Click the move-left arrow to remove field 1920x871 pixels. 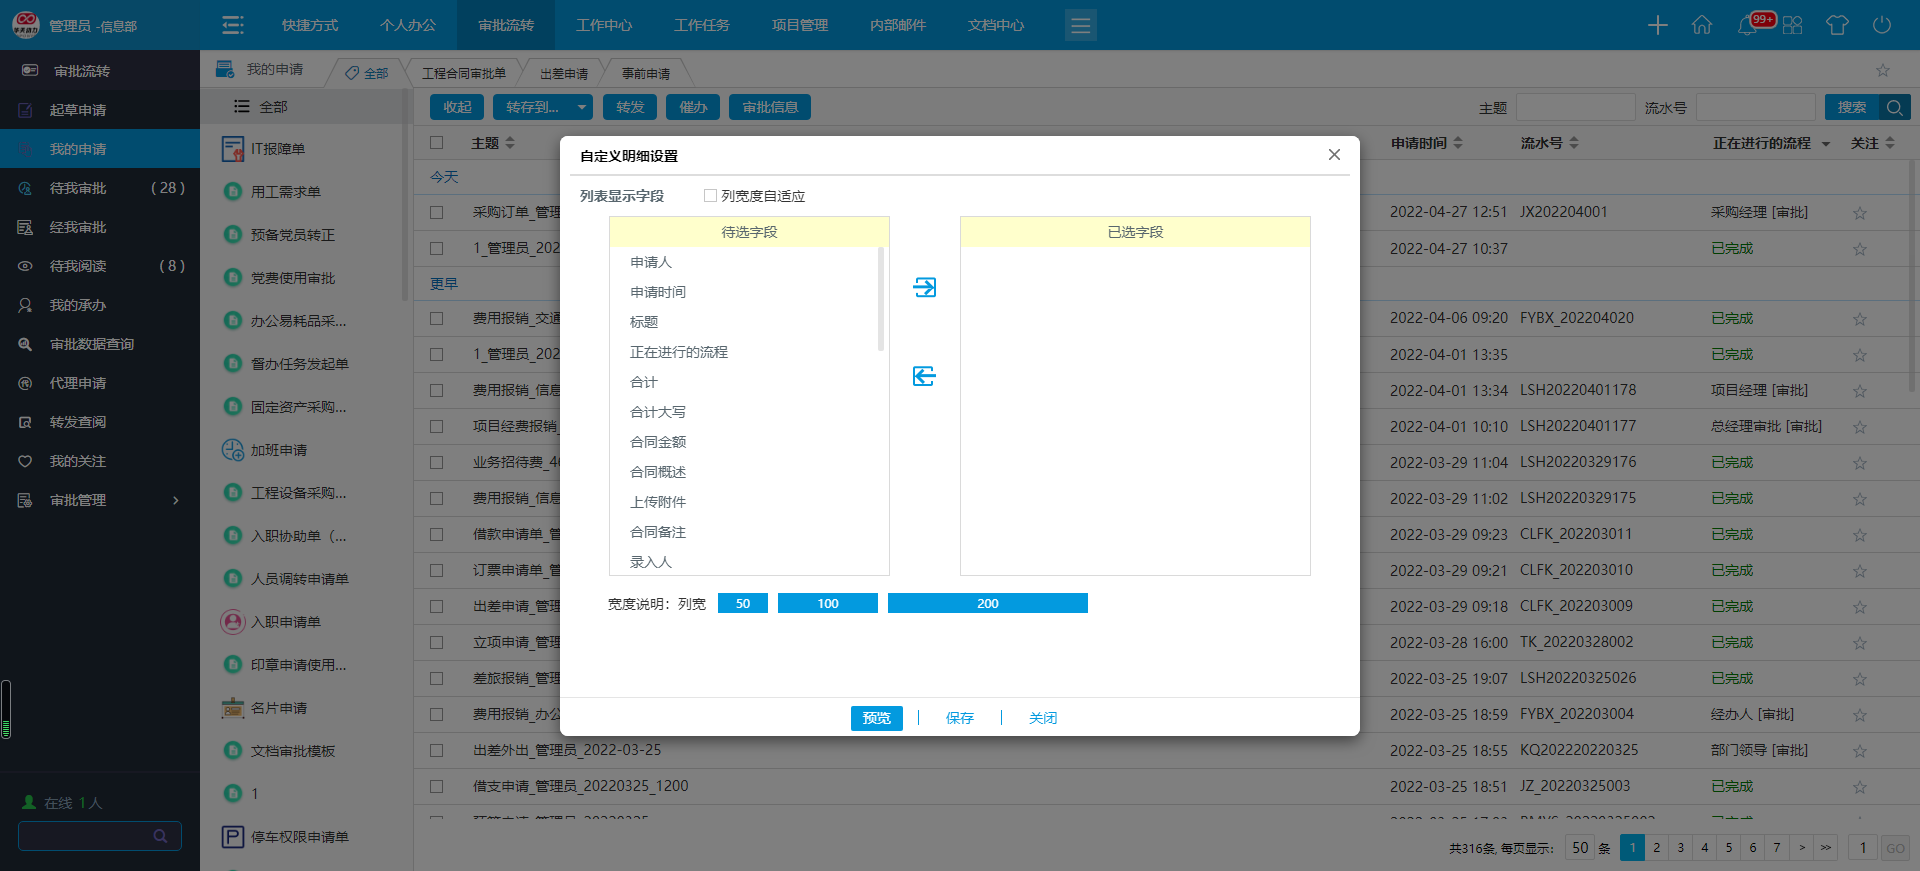(924, 376)
